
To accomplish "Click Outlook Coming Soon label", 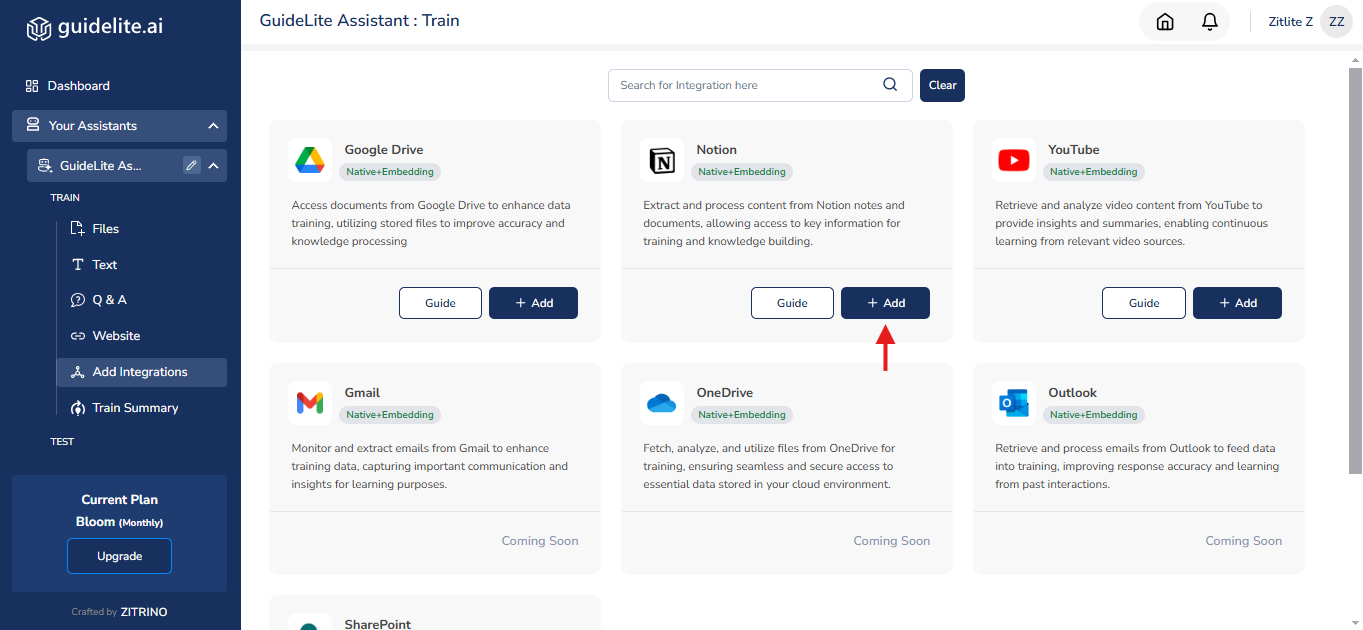I will [x=1243, y=541].
